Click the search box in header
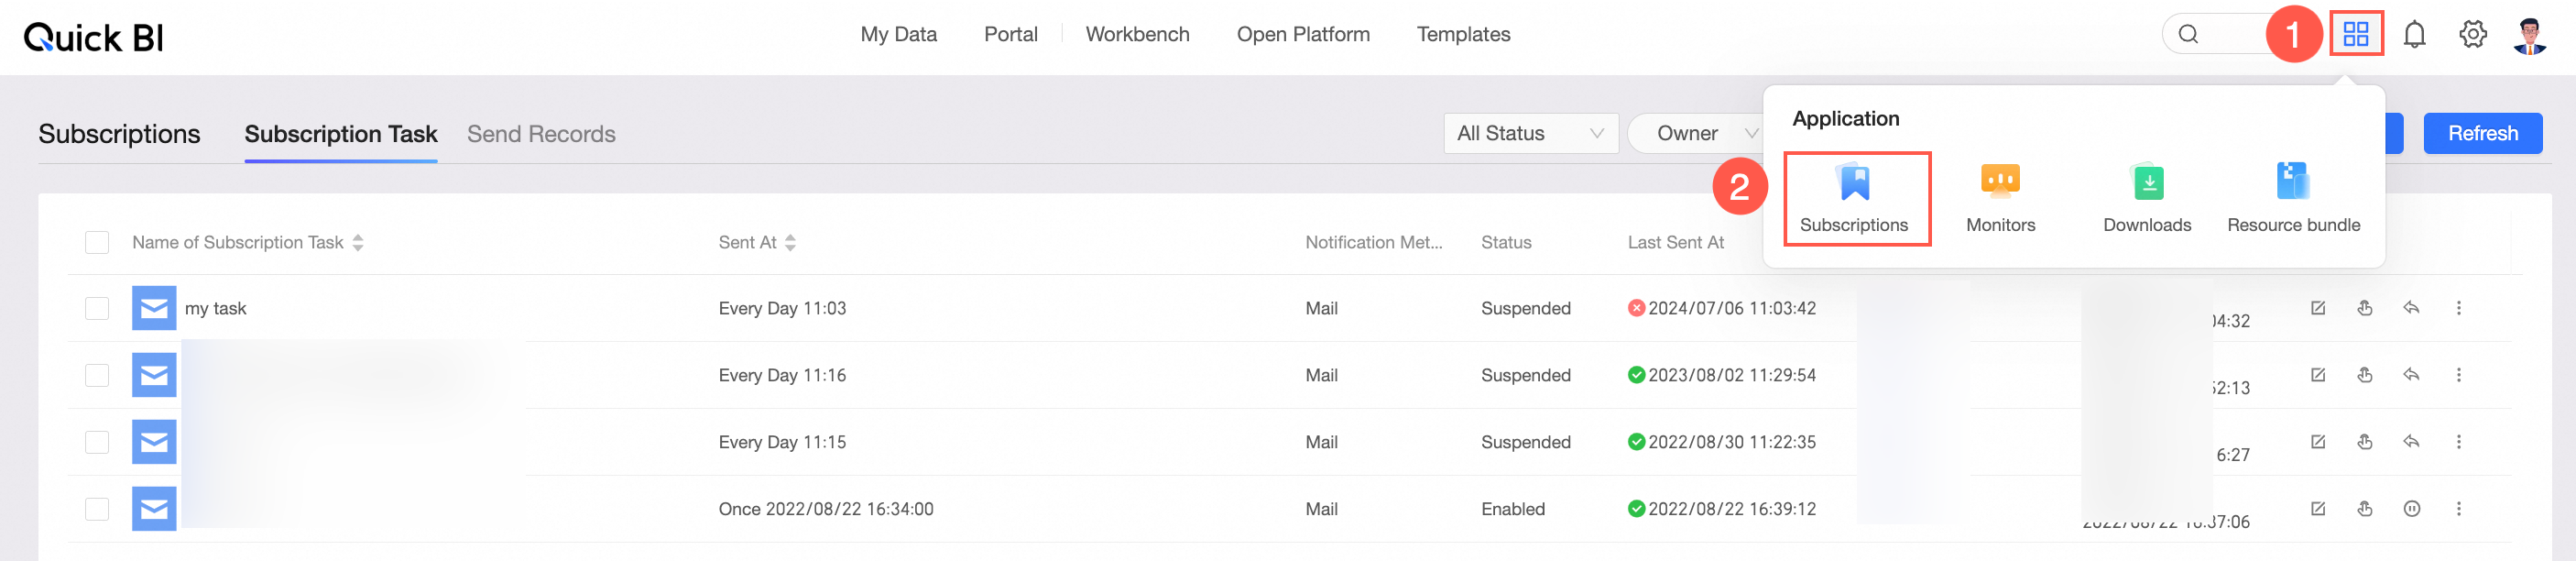 coord(2215,35)
